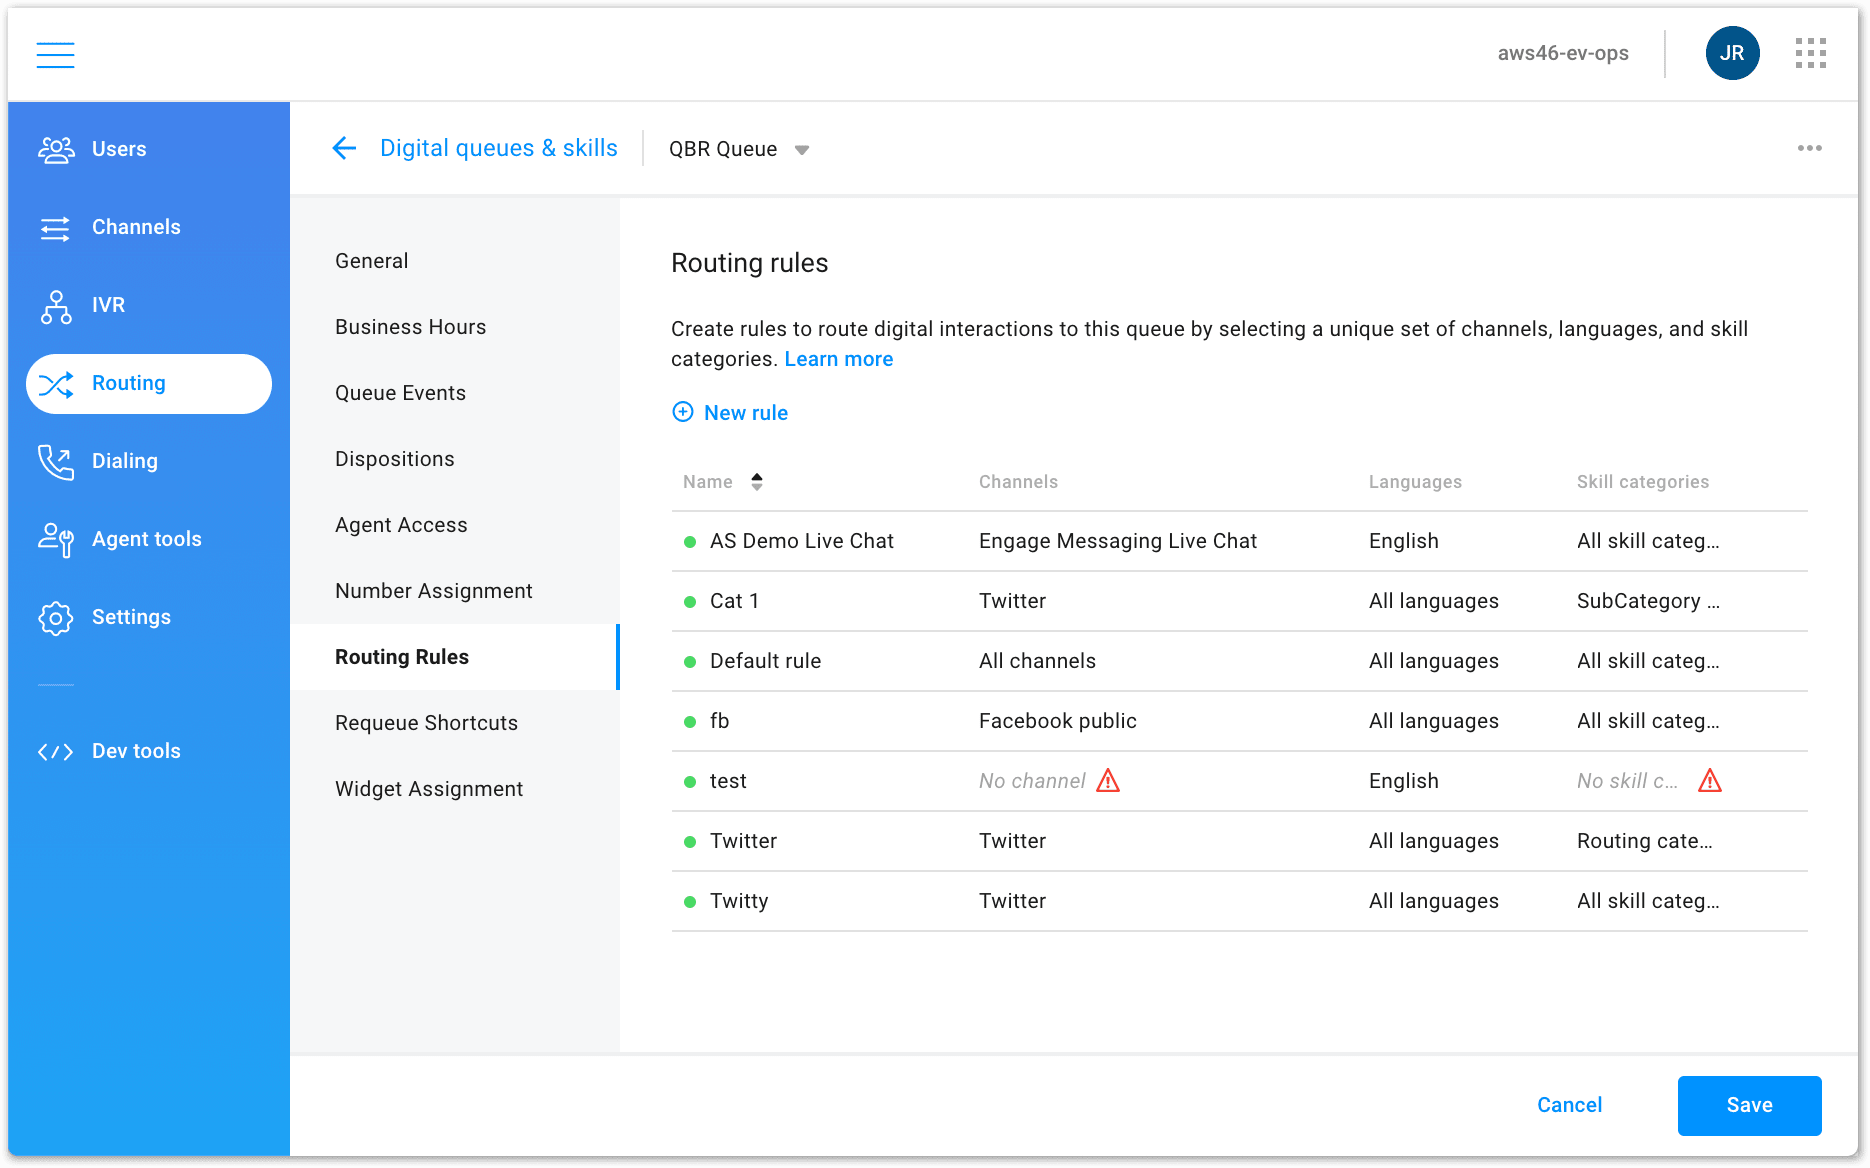Open the apps grid in the top right
This screenshot has height=1168, width=1870.
[x=1810, y=53]
